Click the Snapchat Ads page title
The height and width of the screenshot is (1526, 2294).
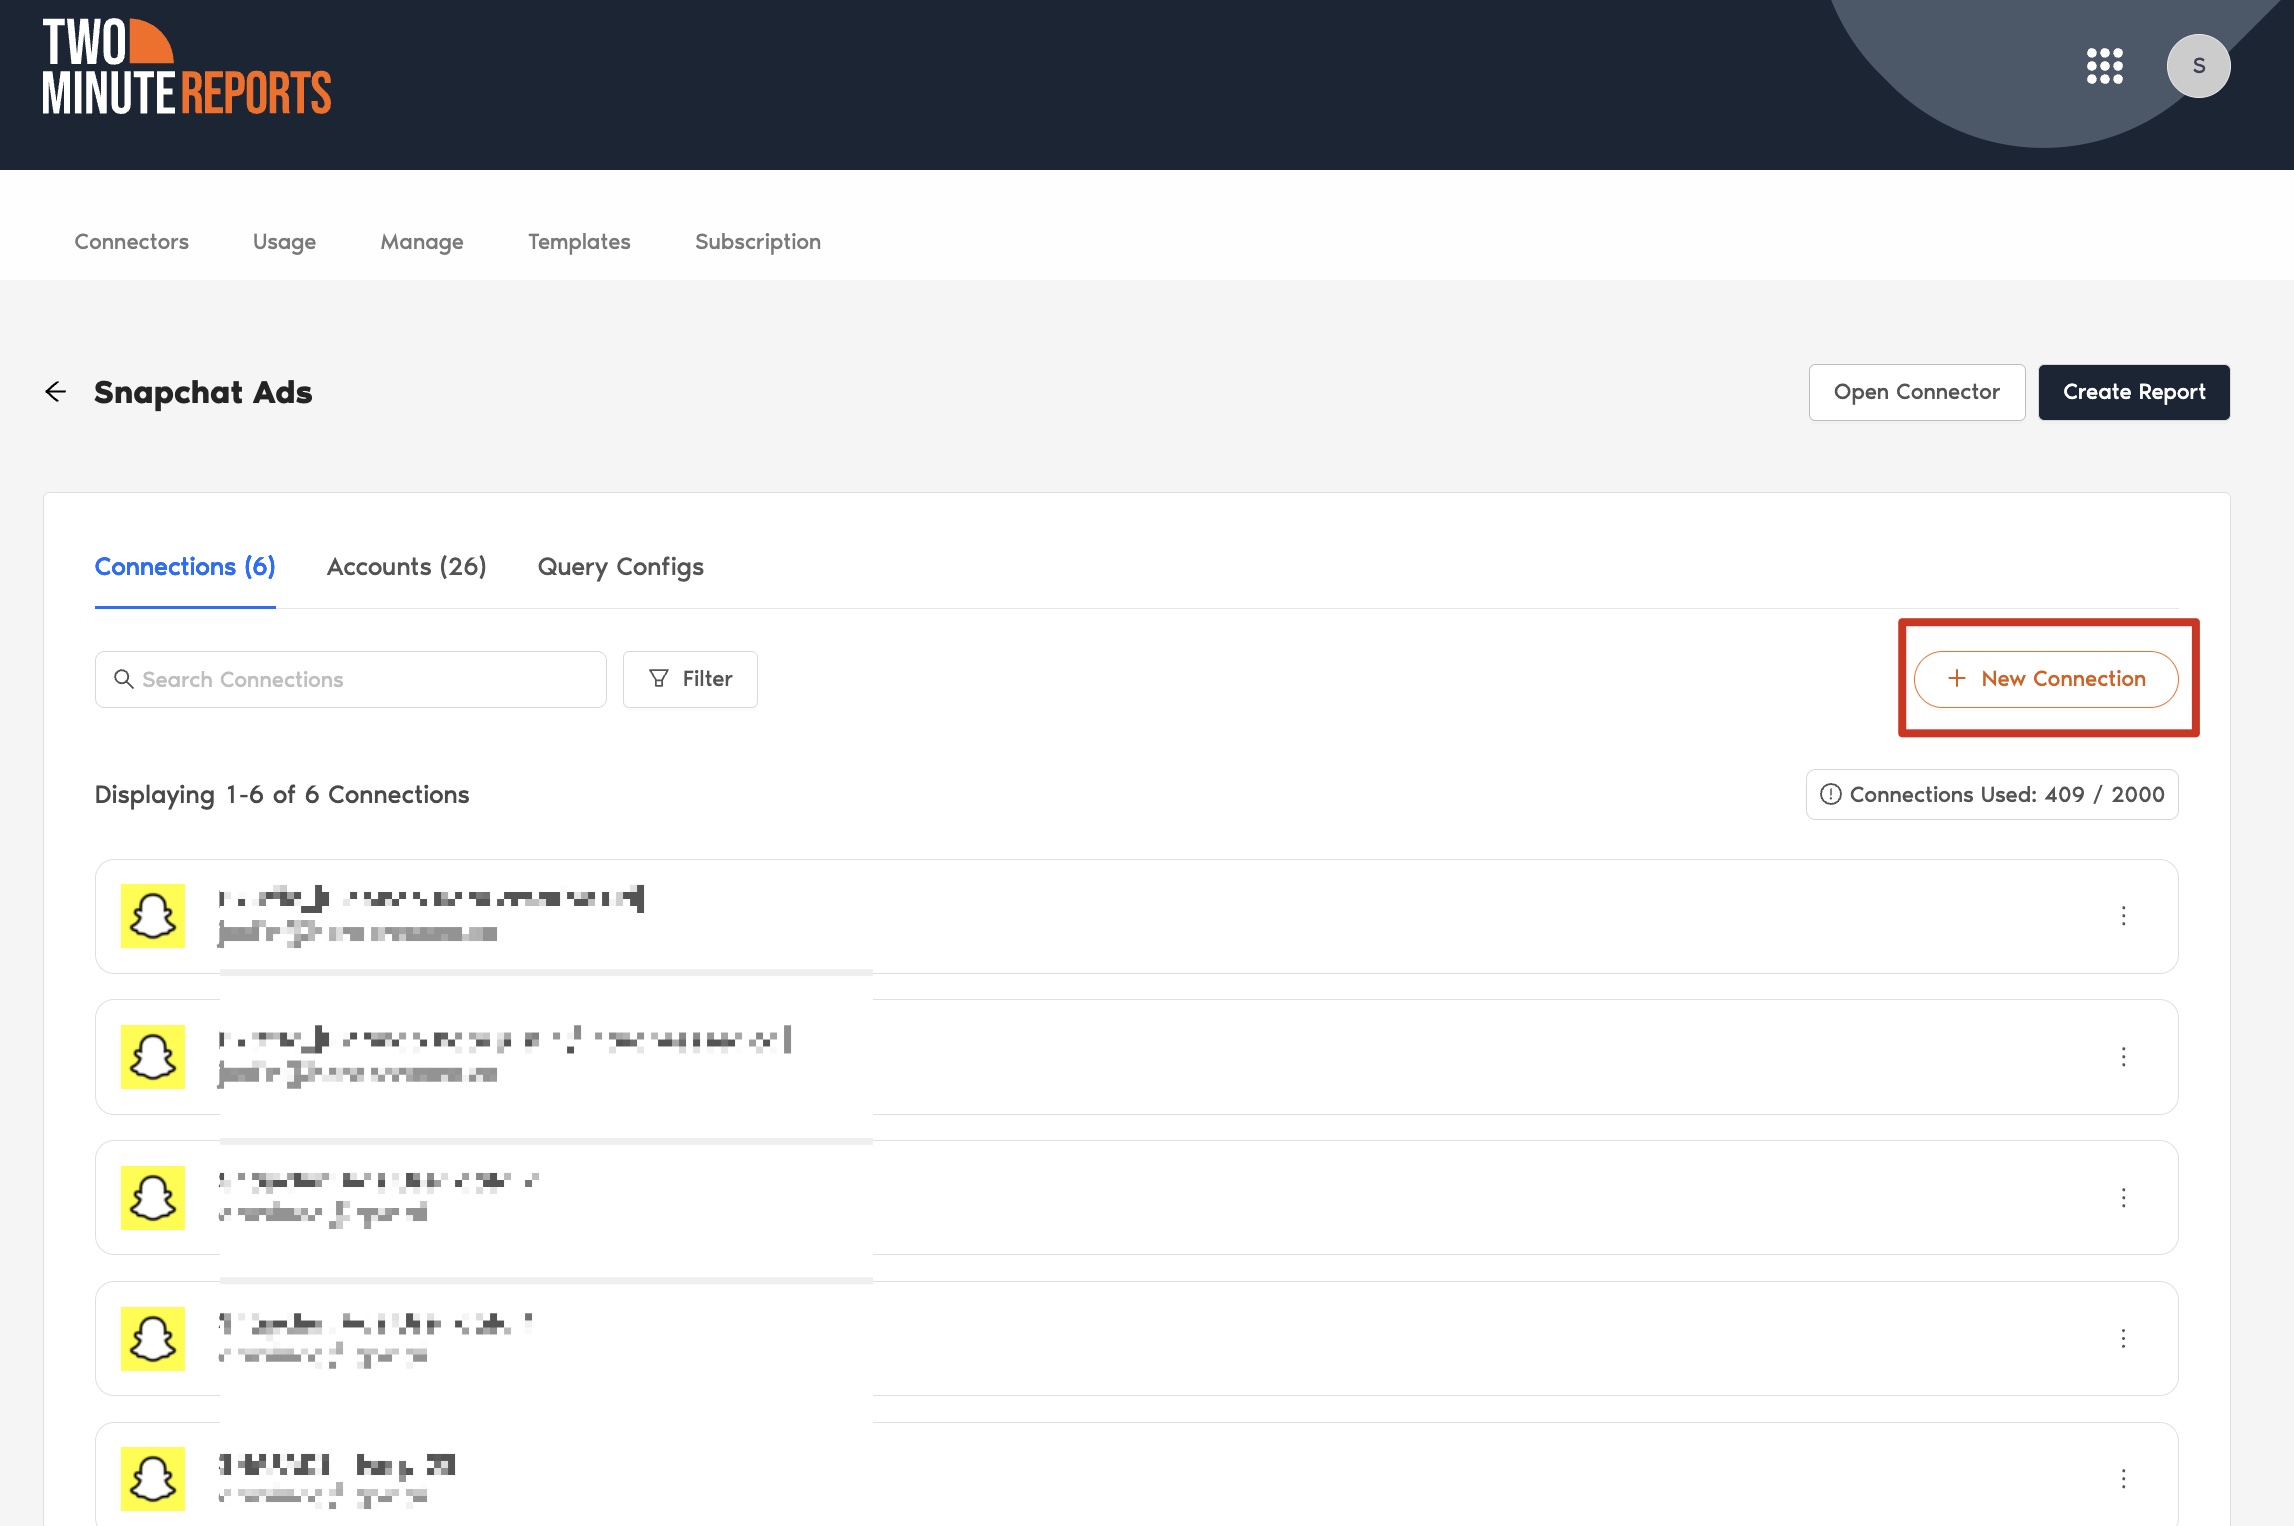click(203, 392)
